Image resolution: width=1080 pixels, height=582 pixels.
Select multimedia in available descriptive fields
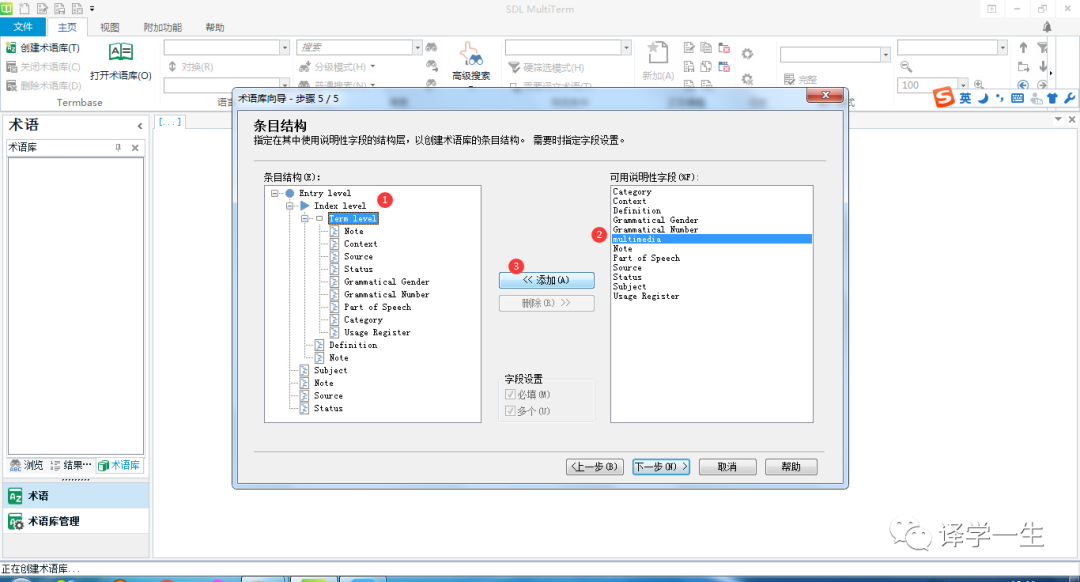click(712, 239)
